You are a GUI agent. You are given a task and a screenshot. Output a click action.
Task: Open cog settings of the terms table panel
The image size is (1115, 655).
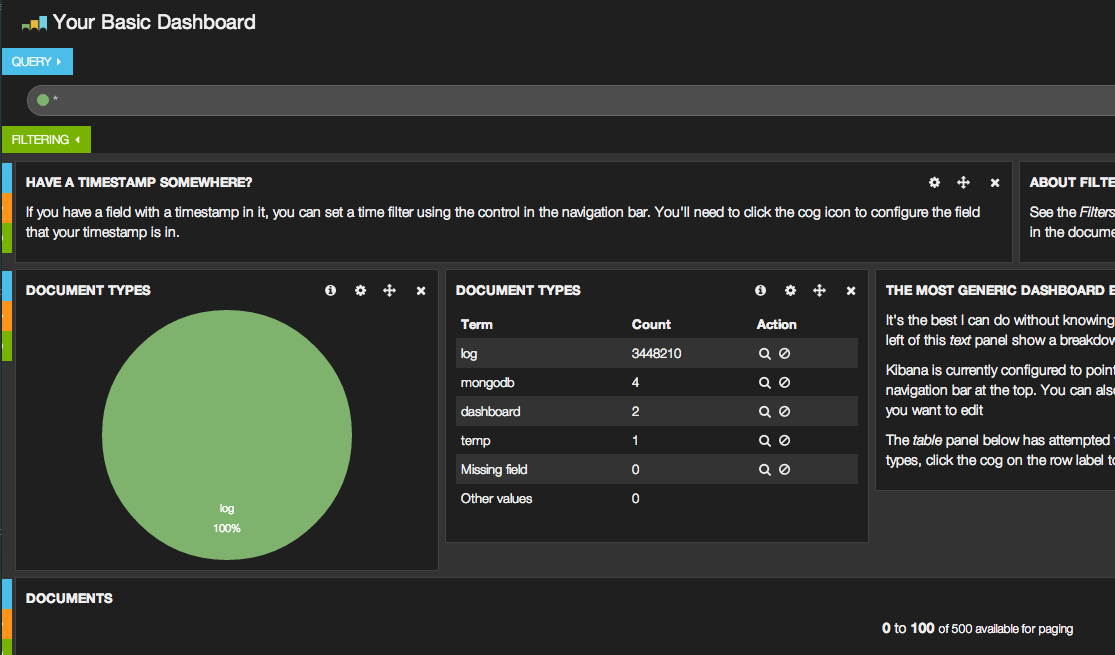pos(790,290)
